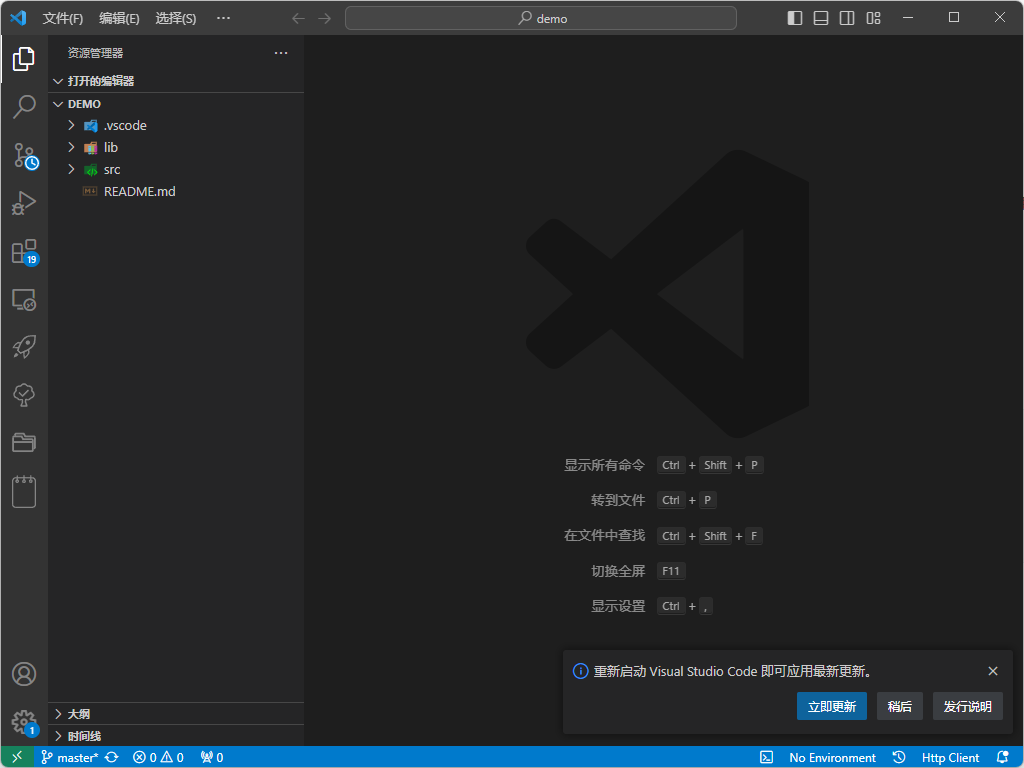
Task: Go forward with the right arrow
Action: 325,18
